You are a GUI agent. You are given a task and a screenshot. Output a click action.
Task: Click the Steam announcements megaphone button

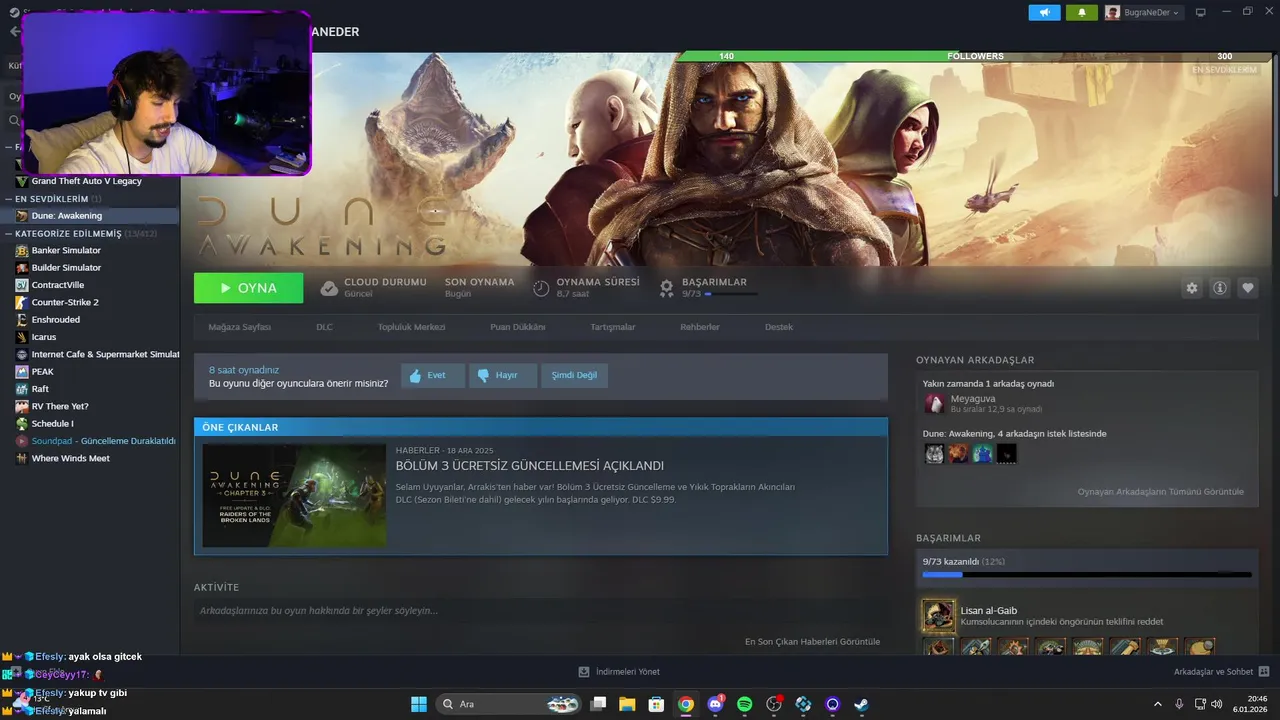pyautogui.click(x=1044, y=12)
